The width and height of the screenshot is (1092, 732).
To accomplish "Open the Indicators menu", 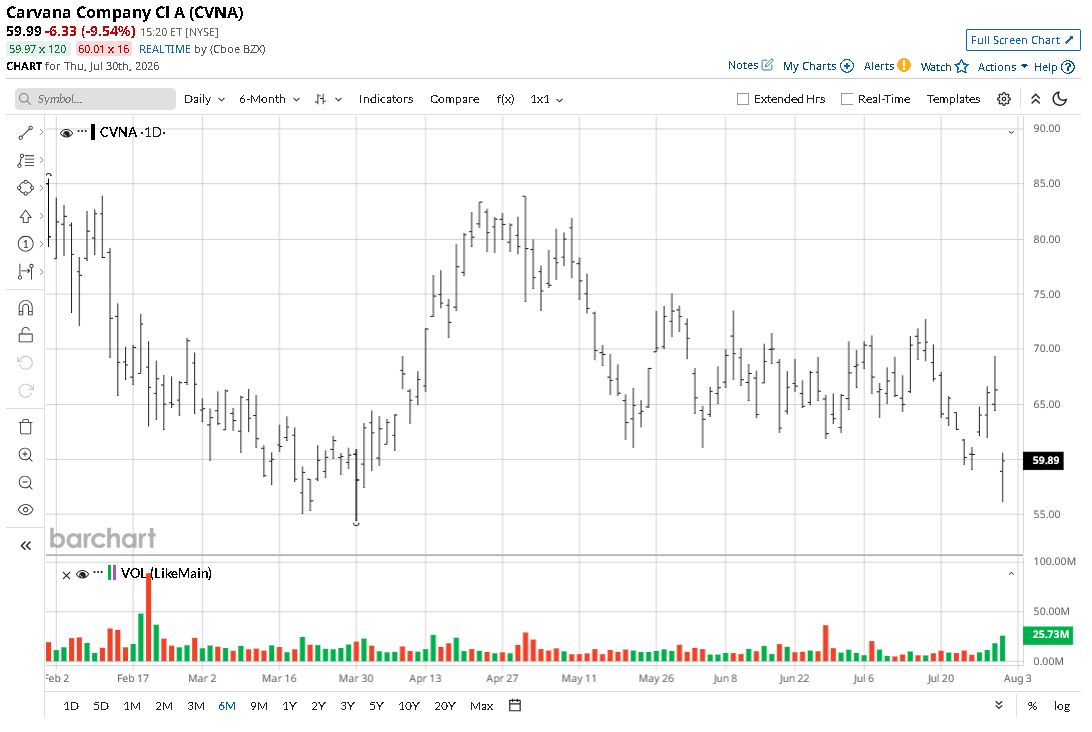I will click(x=386, y=99).
